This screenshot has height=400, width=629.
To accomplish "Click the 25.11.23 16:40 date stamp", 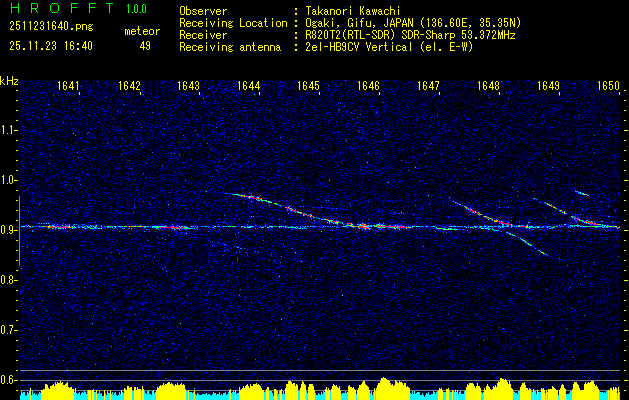I will point(50,45).
